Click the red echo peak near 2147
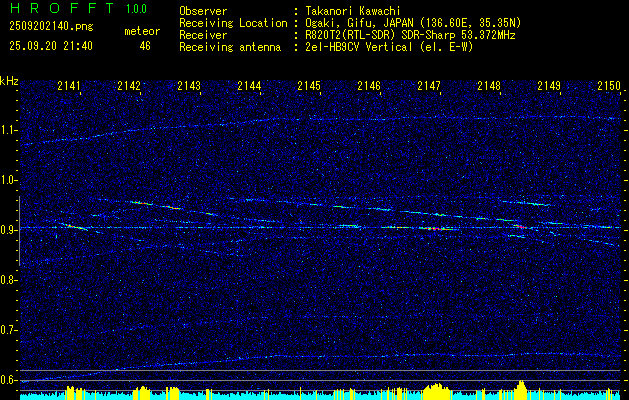Screen dimensions: 629x400 coord(432,228)
